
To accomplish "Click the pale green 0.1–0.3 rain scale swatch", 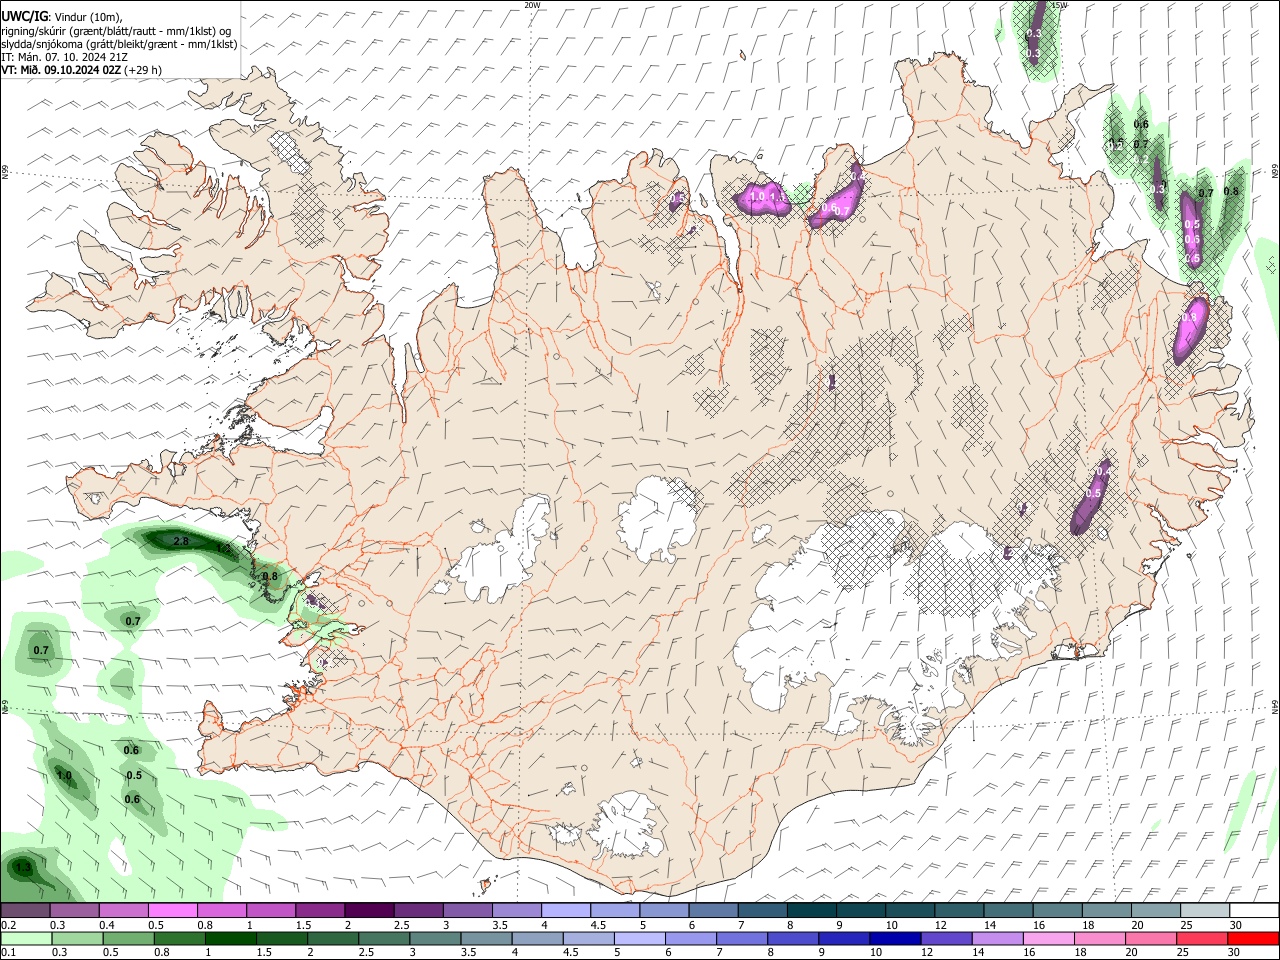I will click(26, 938).
